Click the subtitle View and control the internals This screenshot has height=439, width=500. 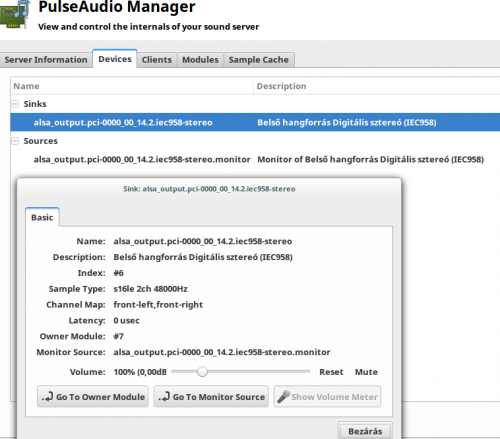(x=148, y=27)
